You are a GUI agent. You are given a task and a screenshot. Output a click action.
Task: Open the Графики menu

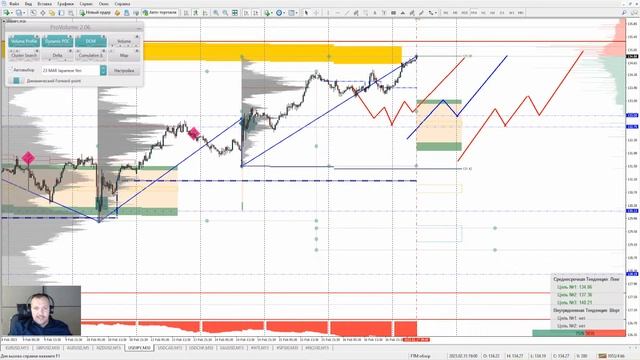coord(65,4)
